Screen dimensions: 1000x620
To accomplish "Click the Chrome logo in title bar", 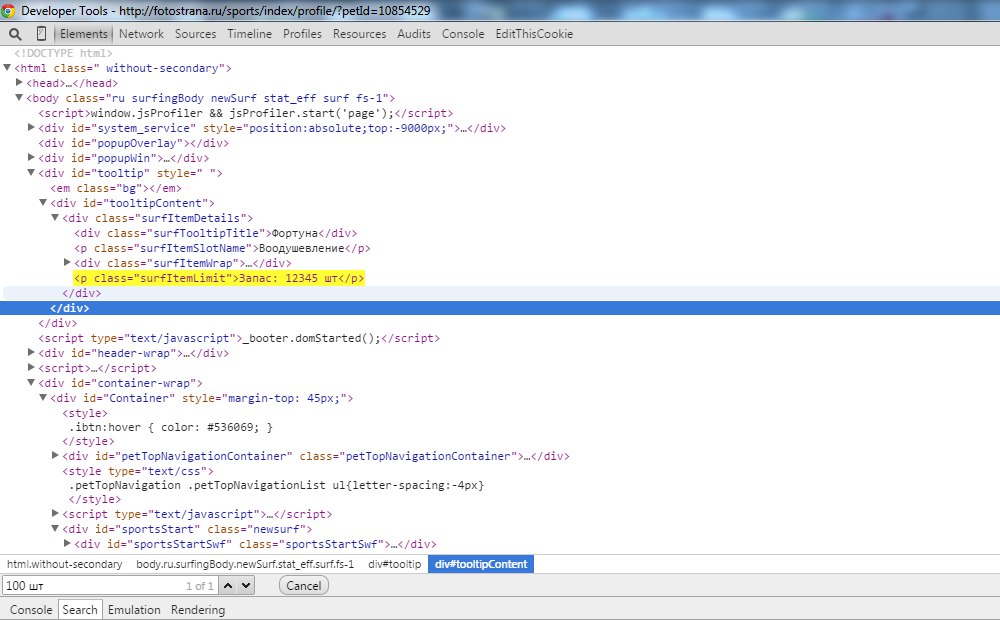I will (8, 11).
